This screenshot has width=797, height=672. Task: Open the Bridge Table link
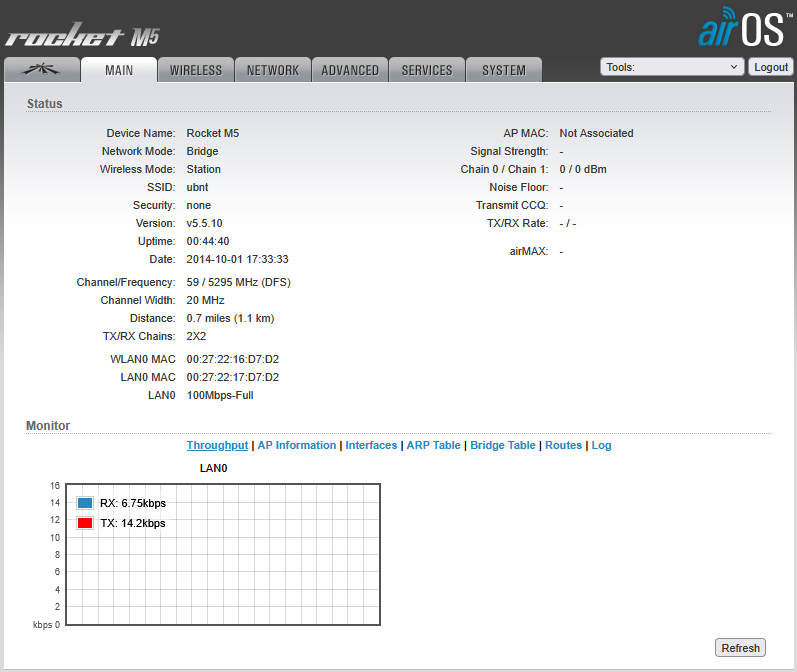503,445
